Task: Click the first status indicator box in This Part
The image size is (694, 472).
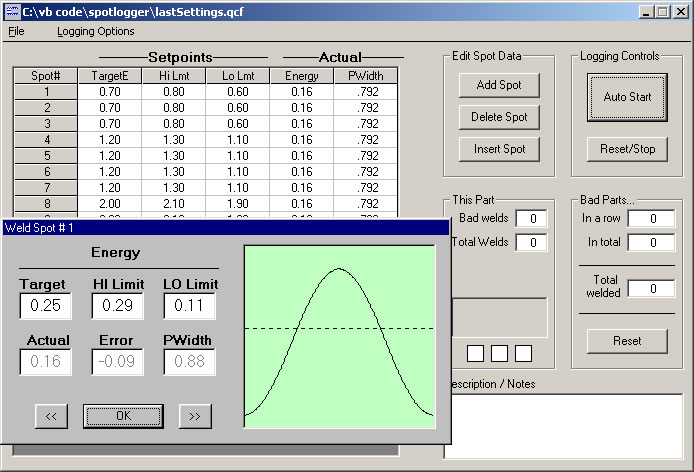Action: tap(475, 354)
